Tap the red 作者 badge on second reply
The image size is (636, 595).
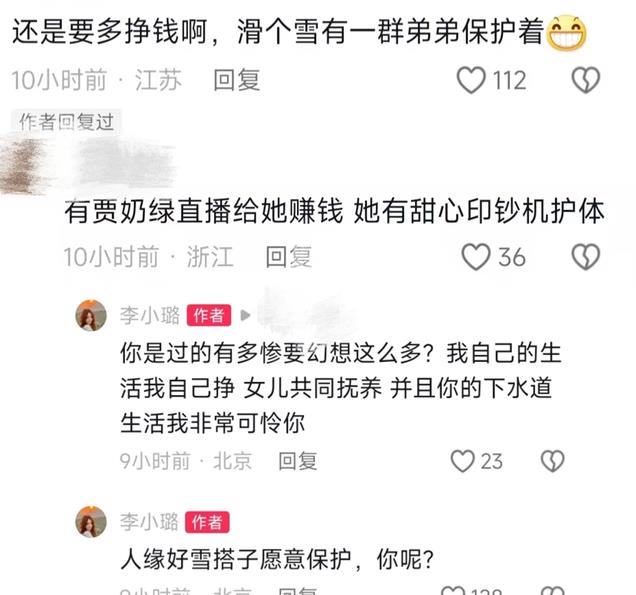pos(207,522)
